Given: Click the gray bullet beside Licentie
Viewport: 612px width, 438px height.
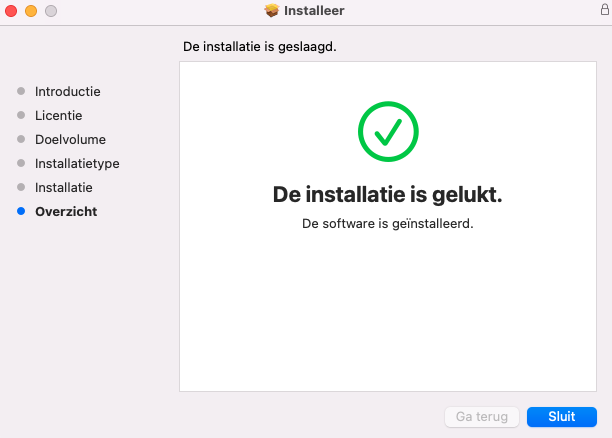Looking at the screenshot, I should [21, 115].
